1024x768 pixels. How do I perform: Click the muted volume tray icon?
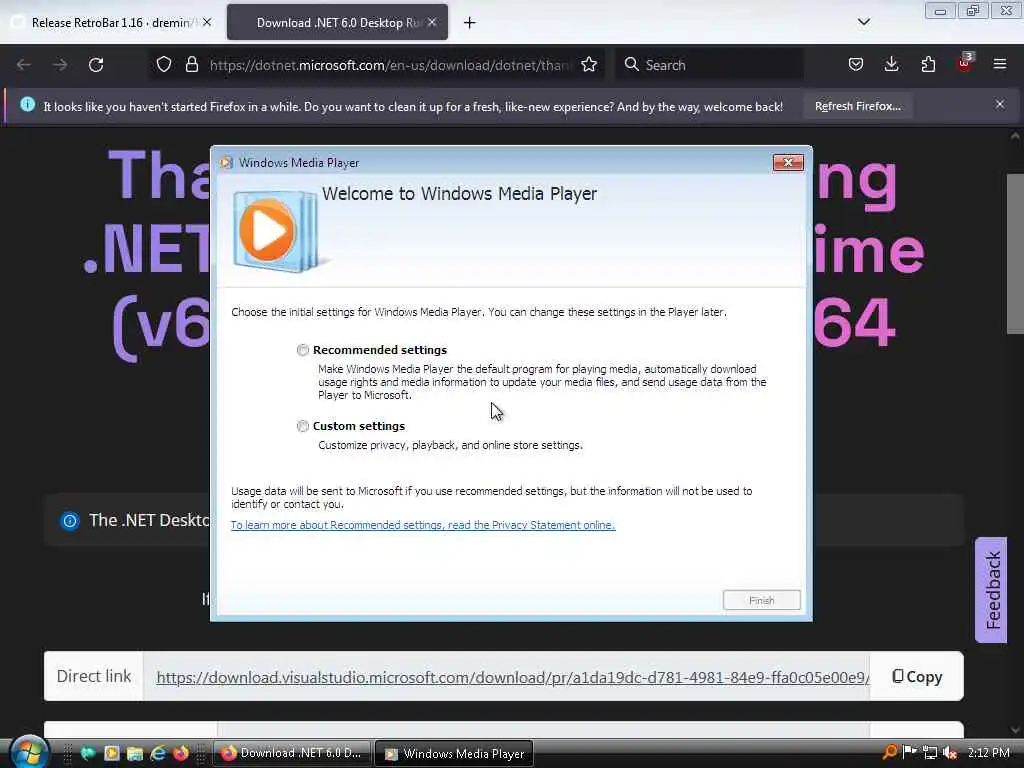950,752
